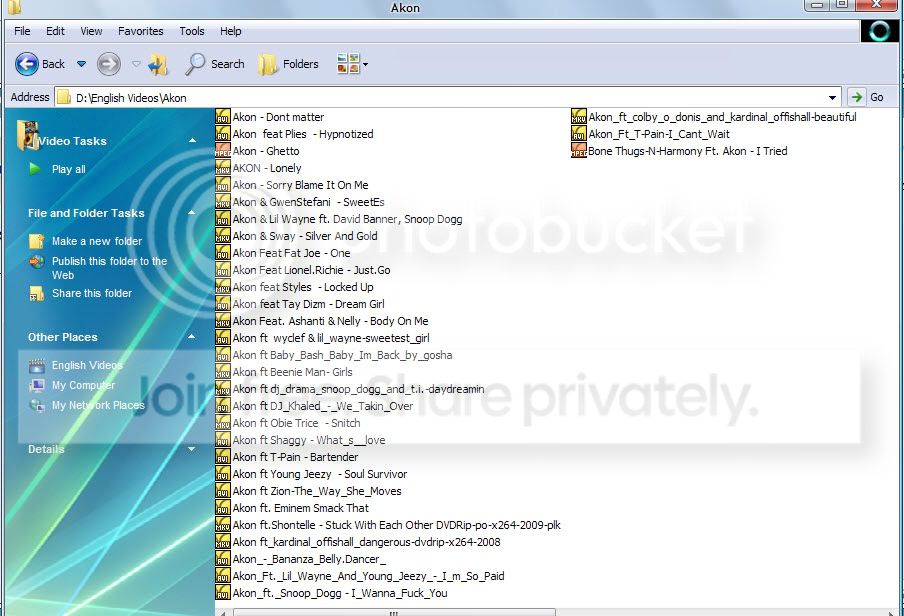904x616 pixels.
Task: Select AVI icon of Akon - Dont matter
Action: click(x=223, y=117)
